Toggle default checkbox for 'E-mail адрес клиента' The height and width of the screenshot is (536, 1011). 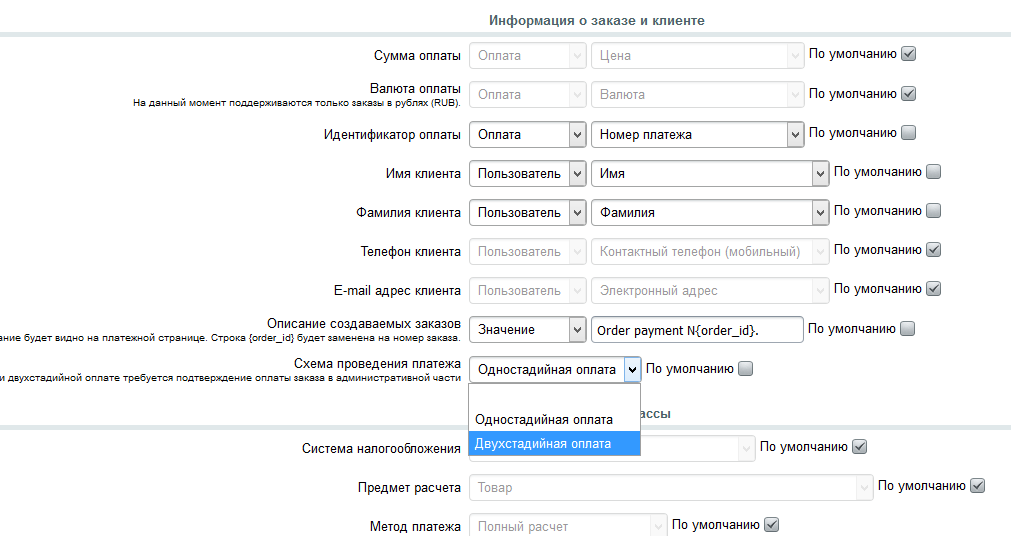coord(933,288)
